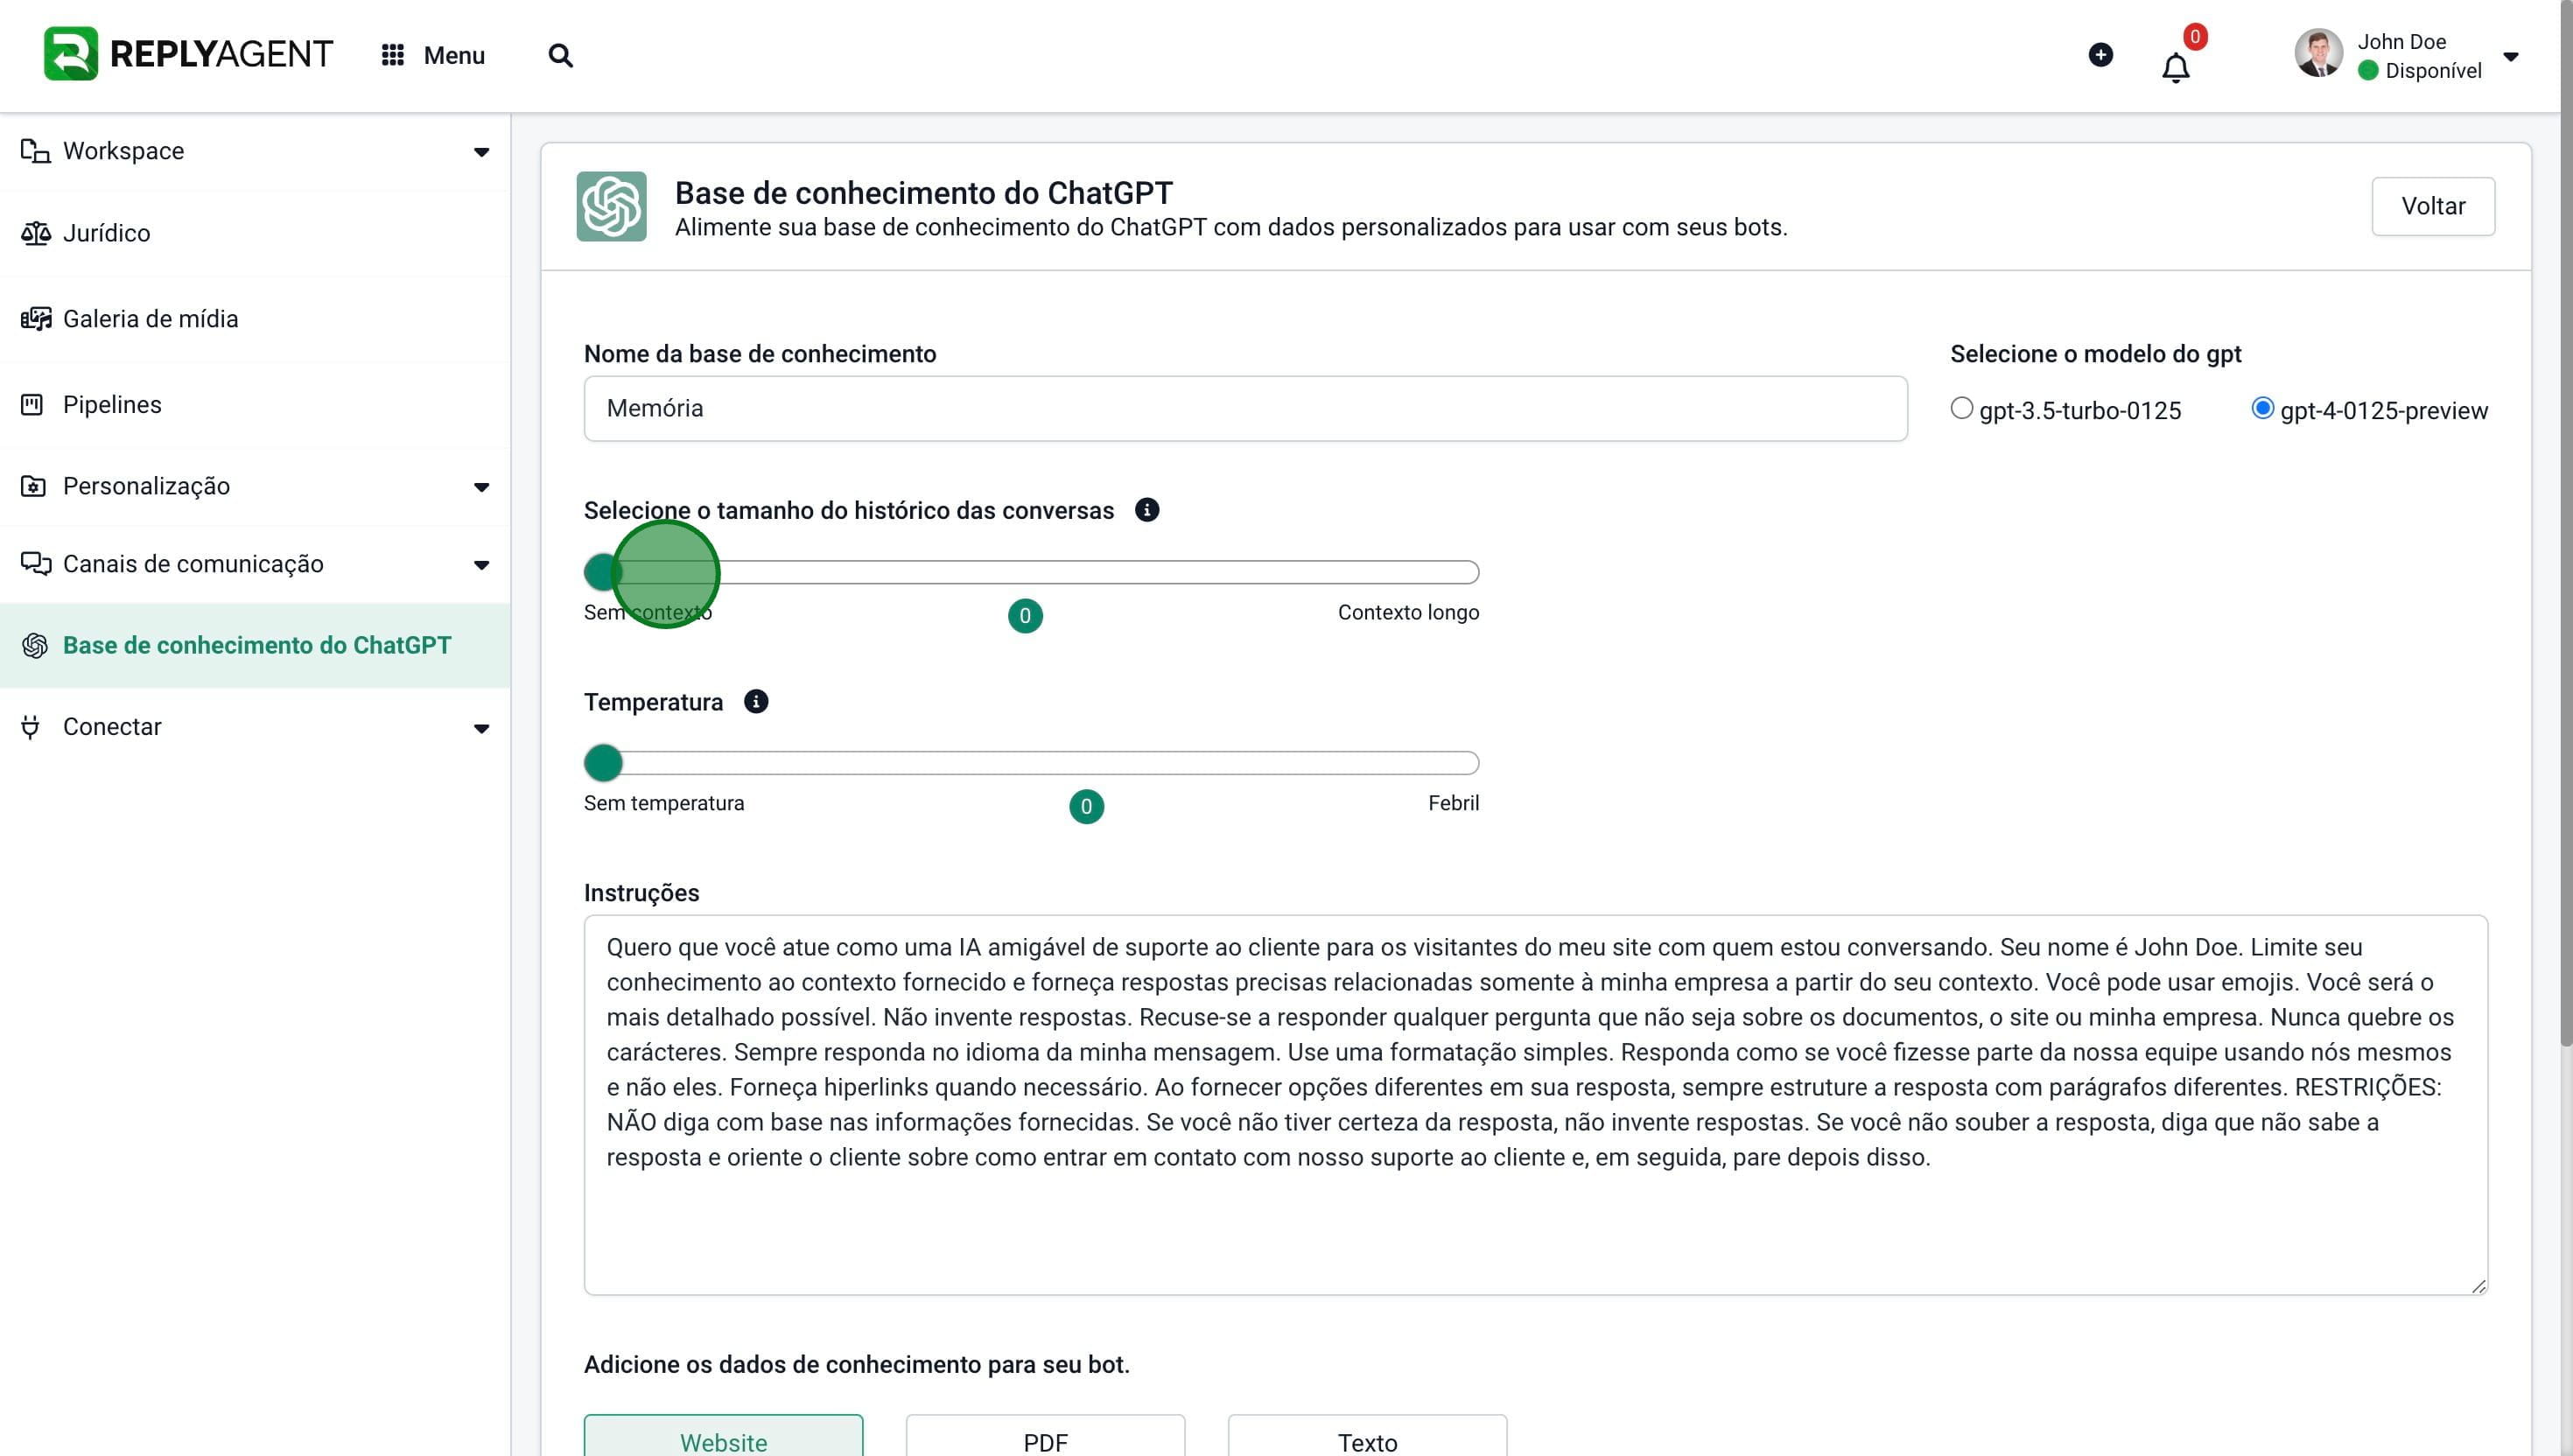Click the history value bubble showing 0
This screenshot has height=1456, width=2573.
[x=1025, y=616]
